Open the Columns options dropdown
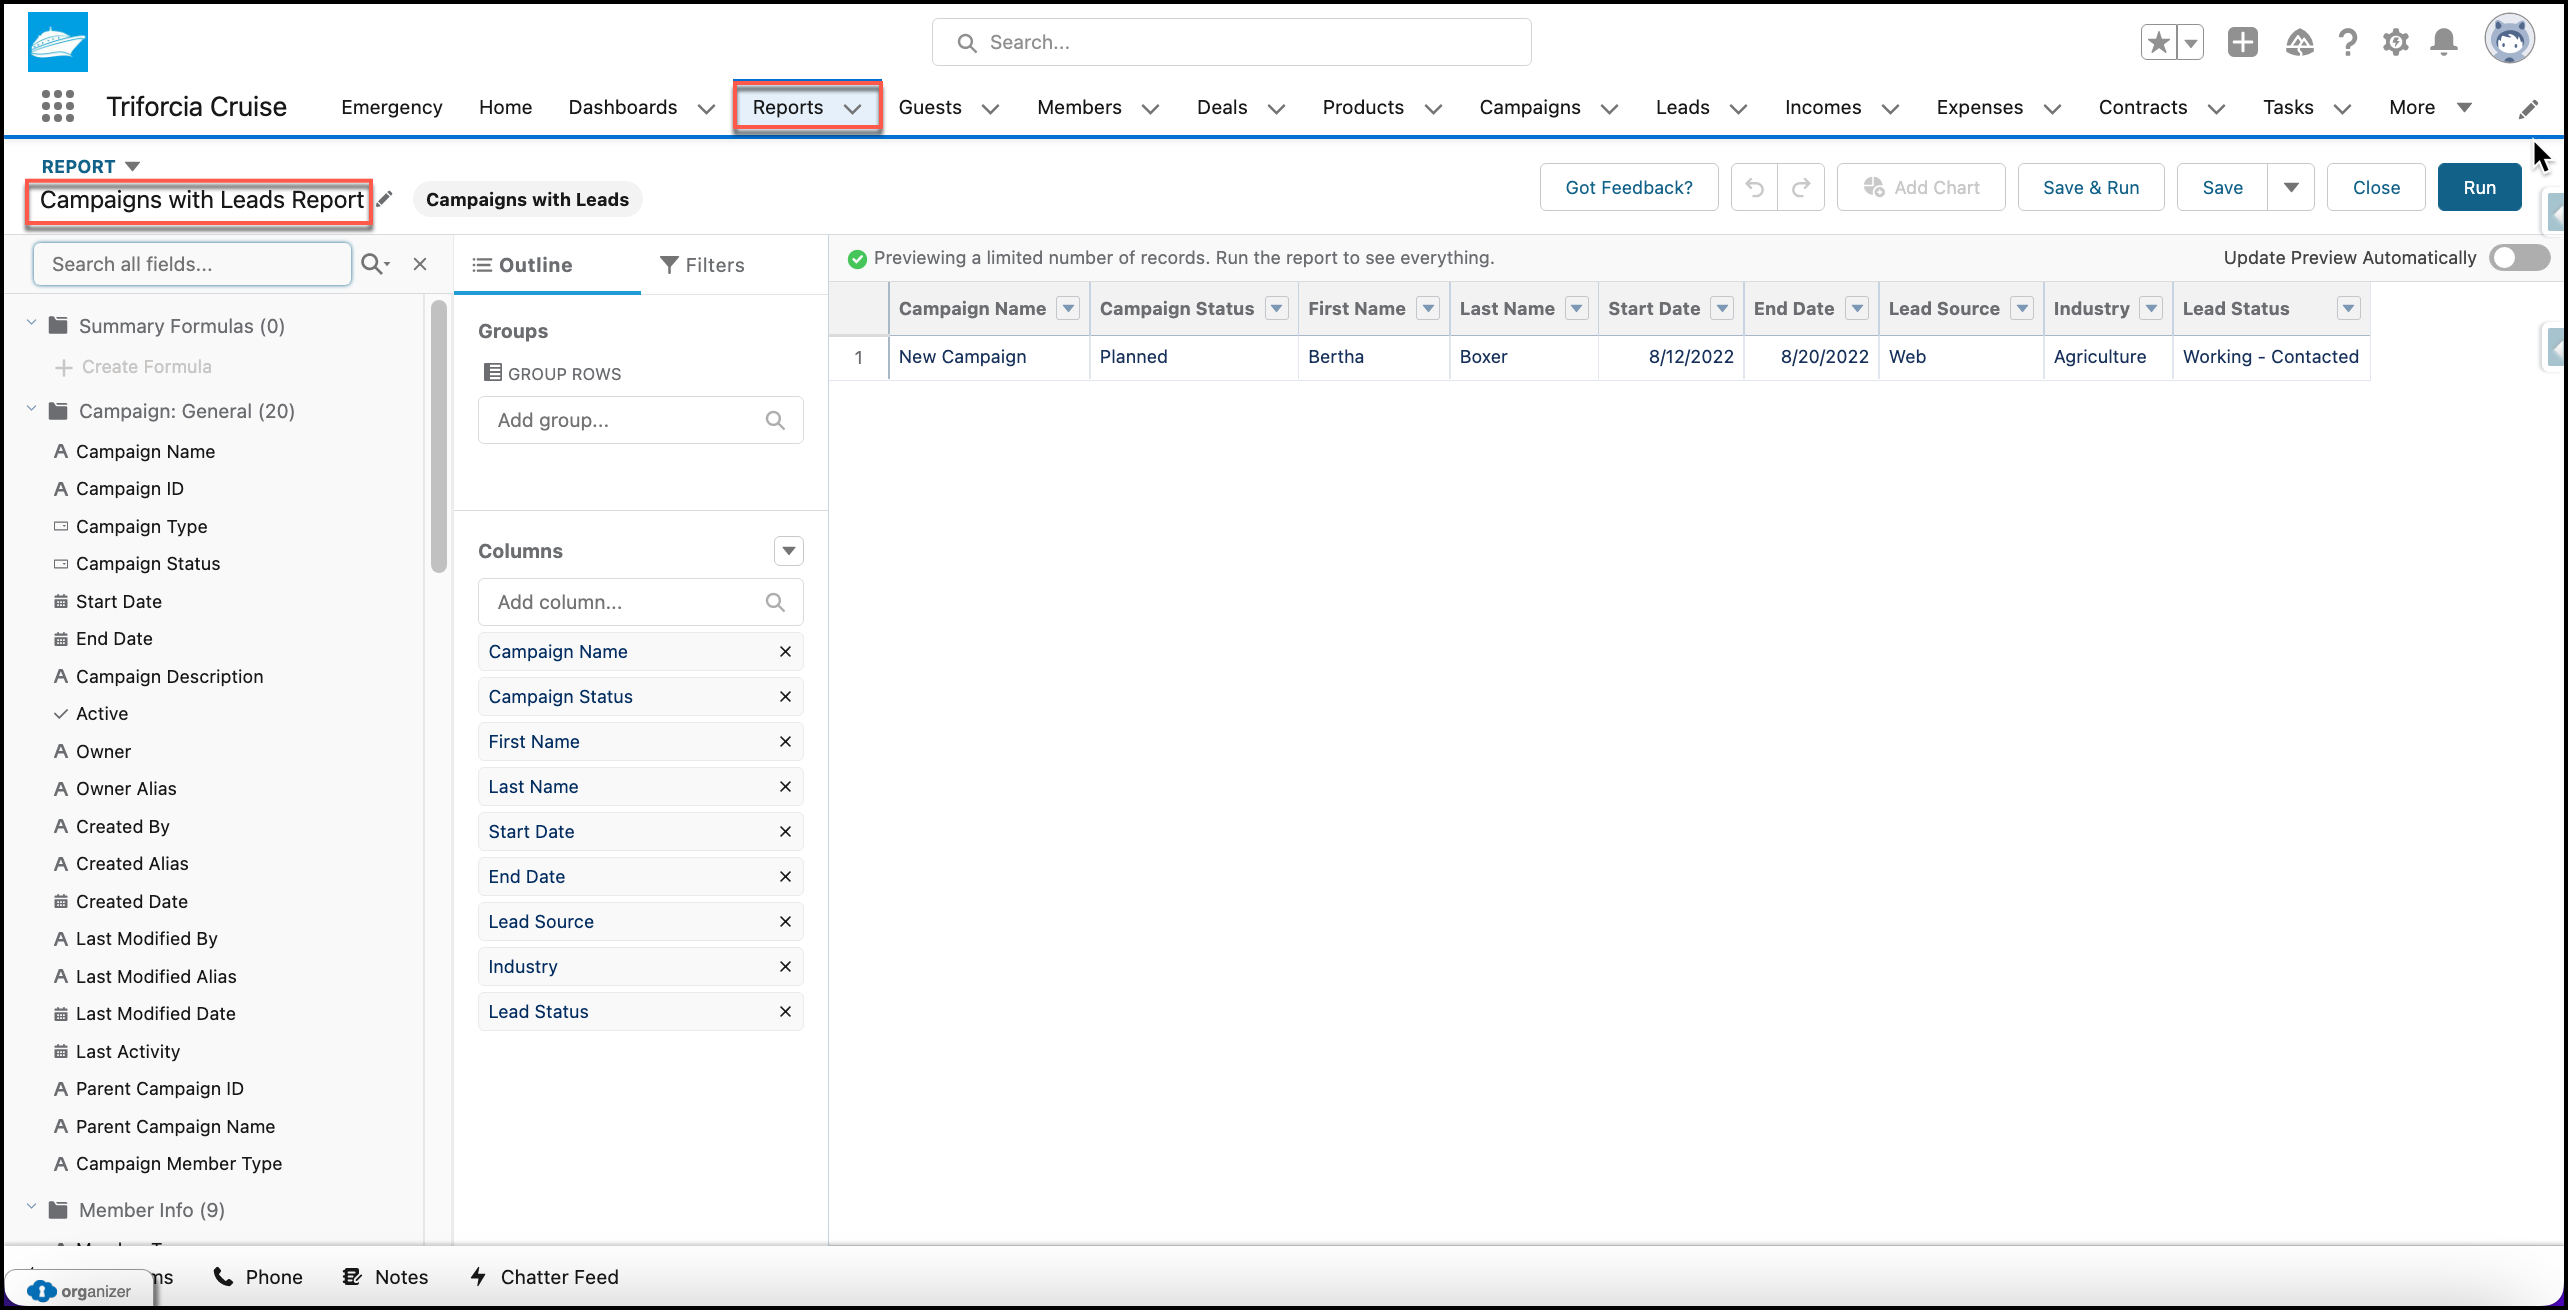The image size is (2568, 1310). [x=789, y=551]
